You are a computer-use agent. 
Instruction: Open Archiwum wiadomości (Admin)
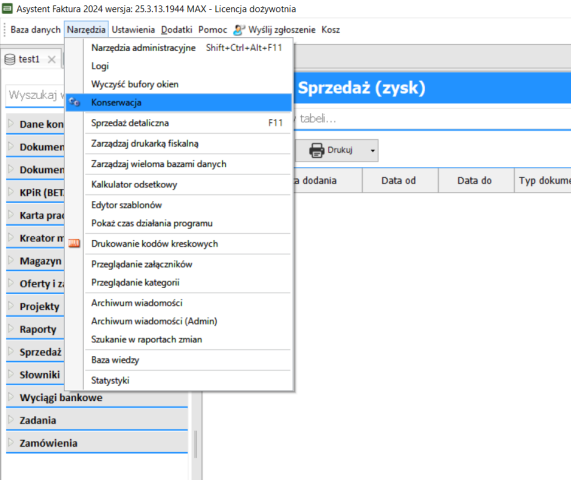[x=179, y=321]
